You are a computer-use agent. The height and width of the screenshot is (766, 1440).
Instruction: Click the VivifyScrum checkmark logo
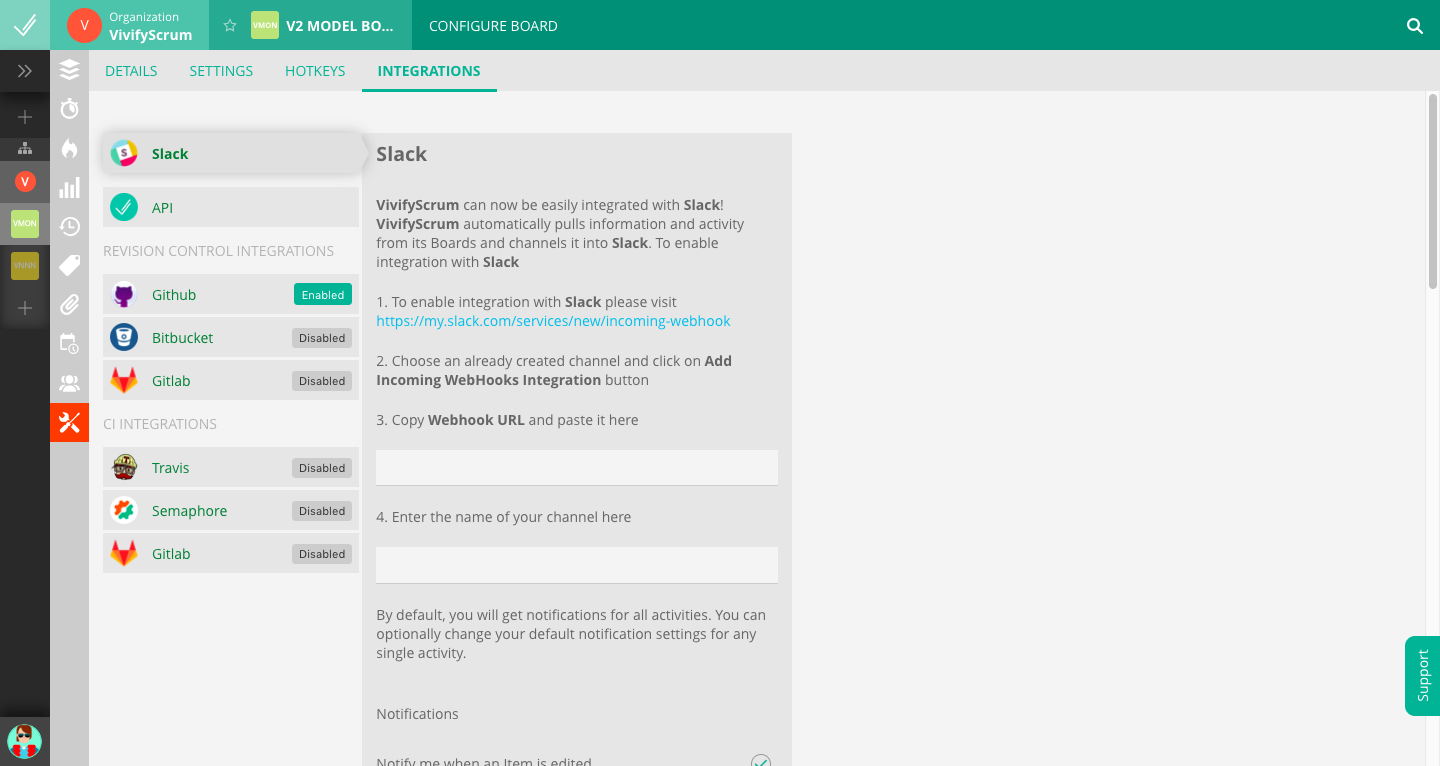click(x=25, y=25)
